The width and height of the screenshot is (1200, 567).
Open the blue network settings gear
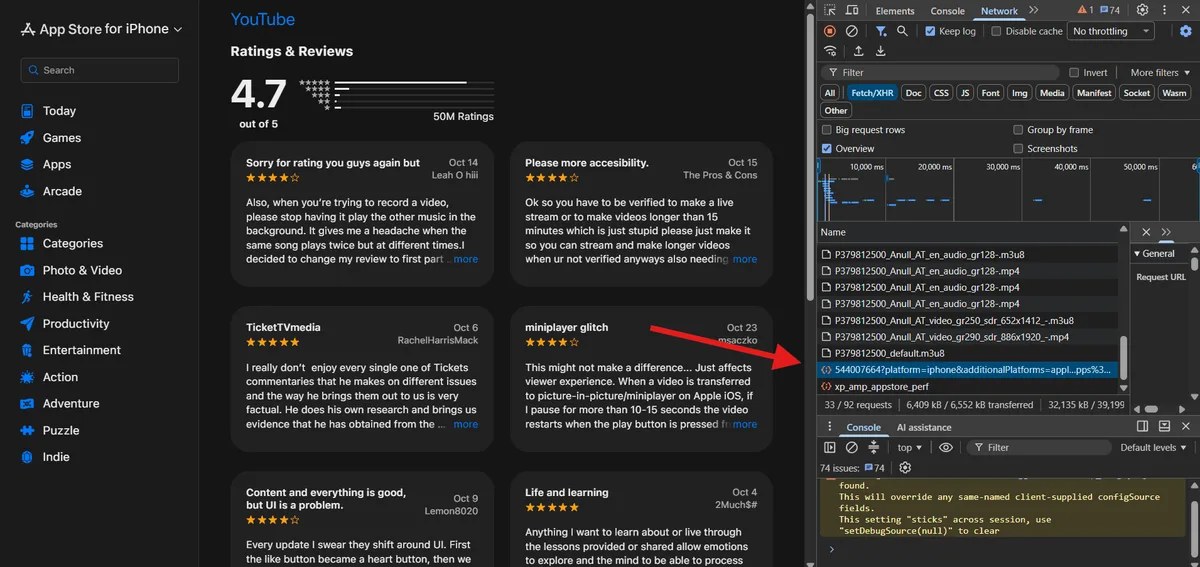[1186, 31]
